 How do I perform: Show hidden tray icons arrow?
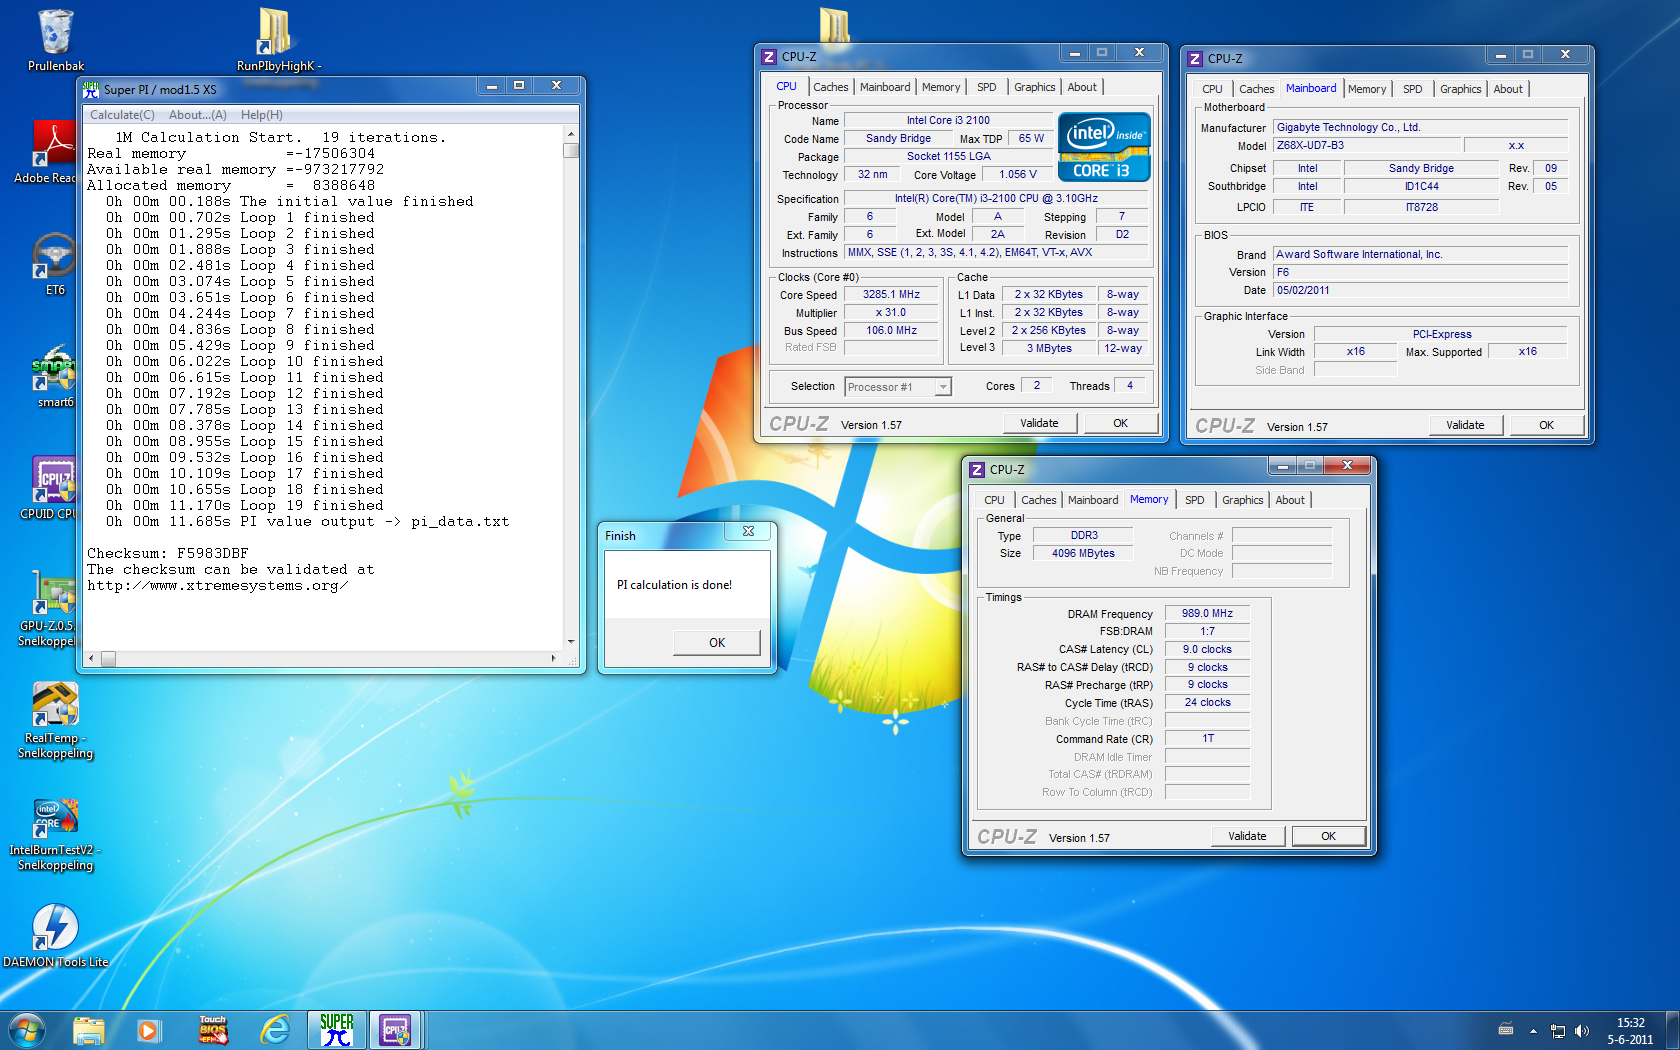(1533, 1031)
